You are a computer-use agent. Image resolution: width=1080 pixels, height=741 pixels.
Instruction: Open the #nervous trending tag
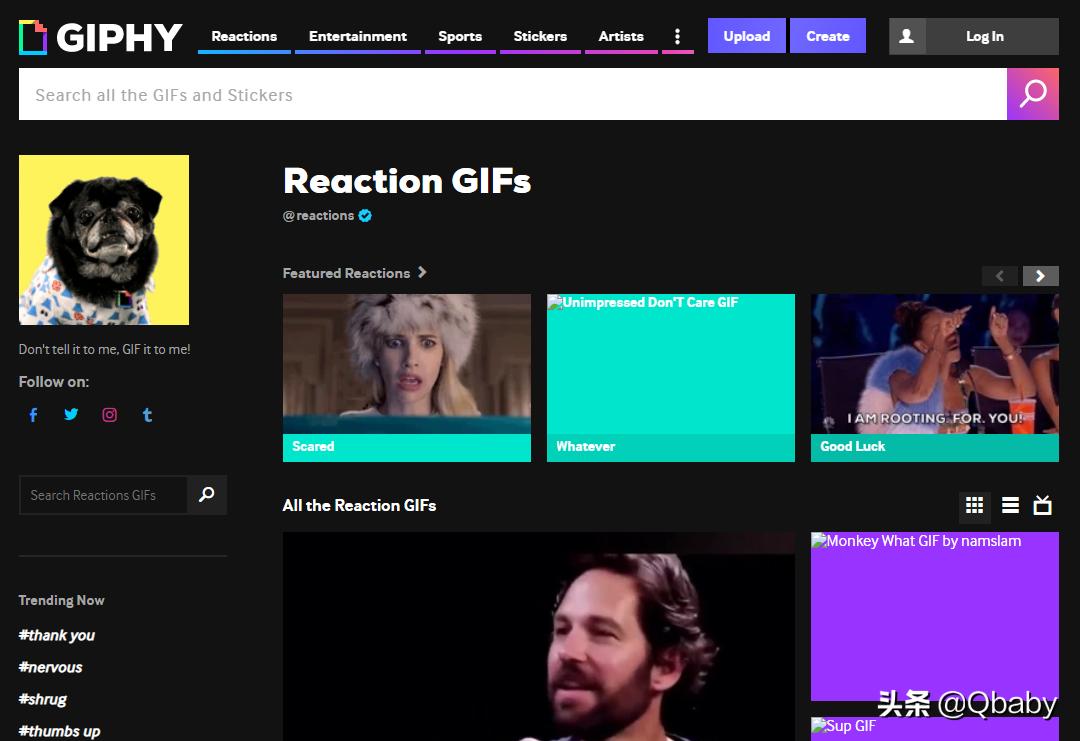click(50, 667)
